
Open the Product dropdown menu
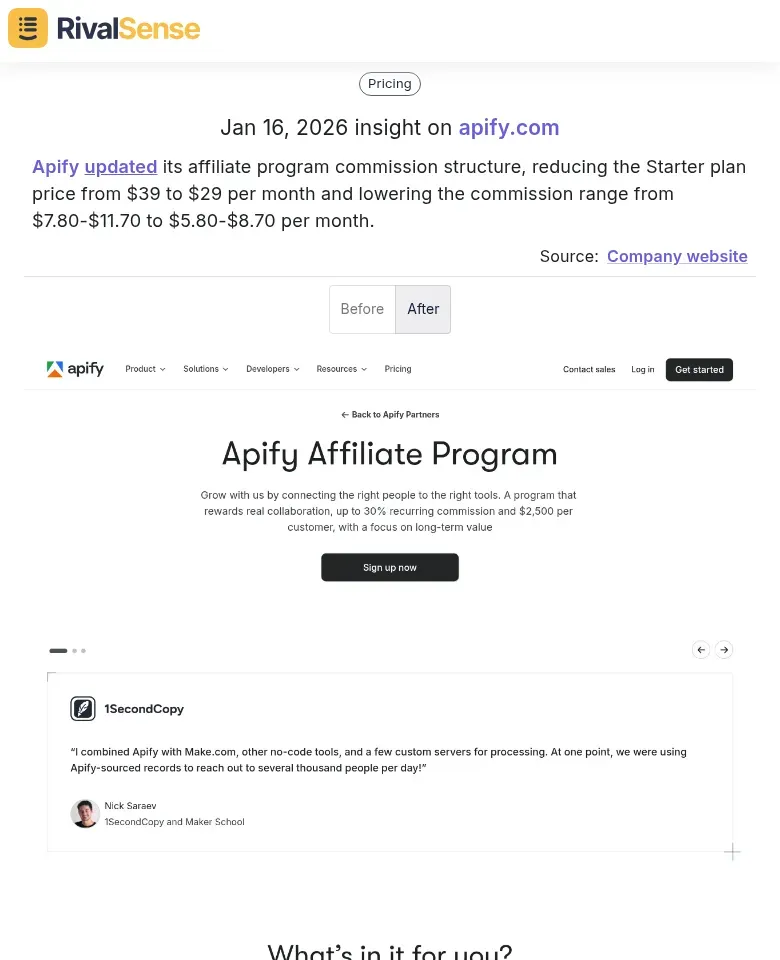point(145,369)
